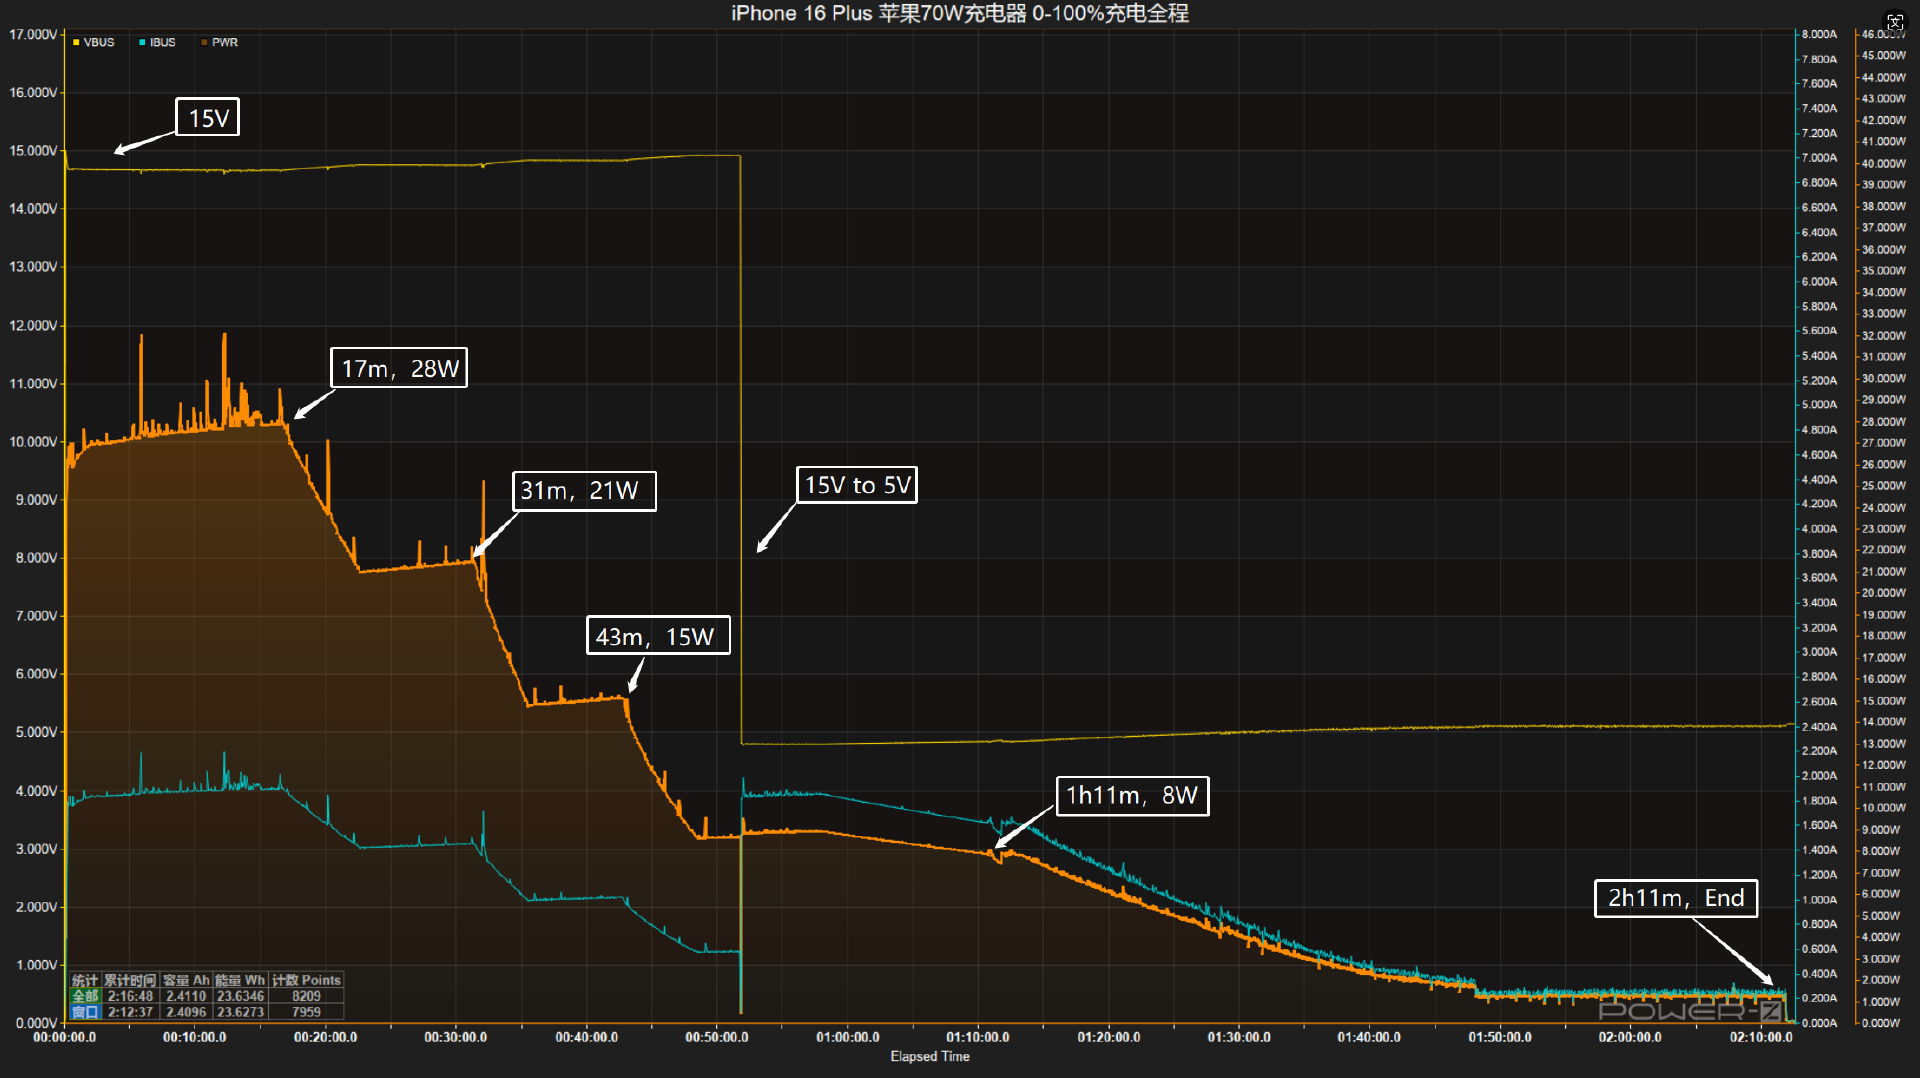
Task: Click the 00:10:00.0 time axis tick
Action: [195, 1037]
